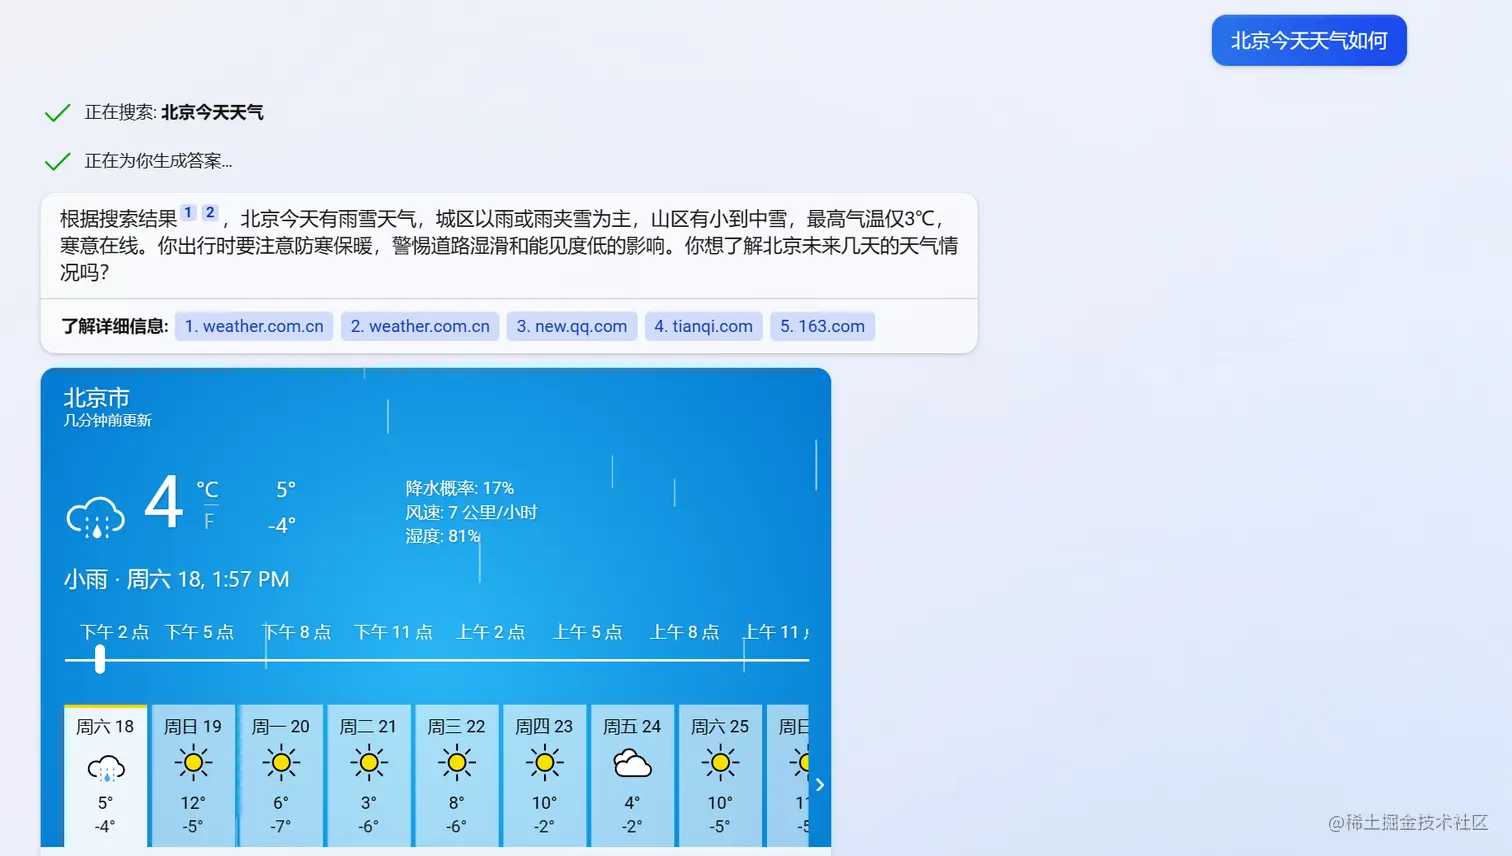Click the green checkmark beside 正在搜索

58,113
